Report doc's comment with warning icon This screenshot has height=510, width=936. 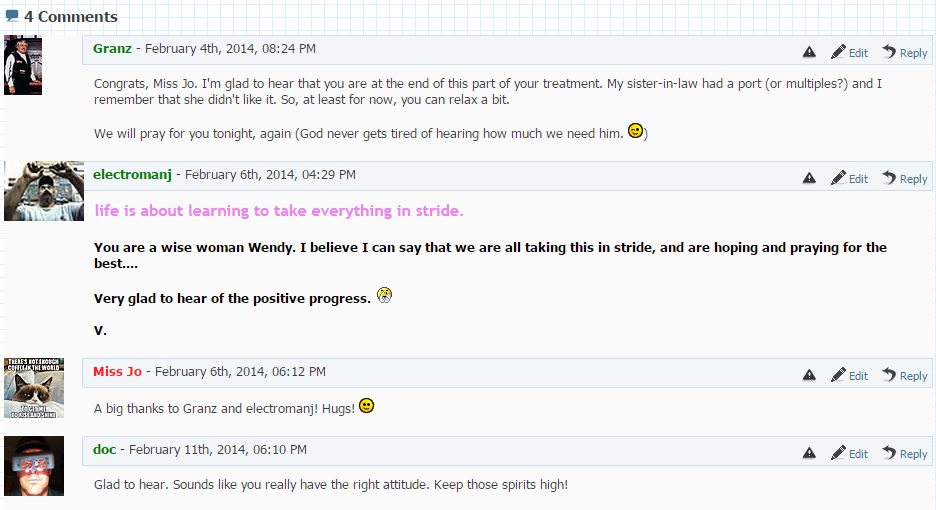click(809, 453)
